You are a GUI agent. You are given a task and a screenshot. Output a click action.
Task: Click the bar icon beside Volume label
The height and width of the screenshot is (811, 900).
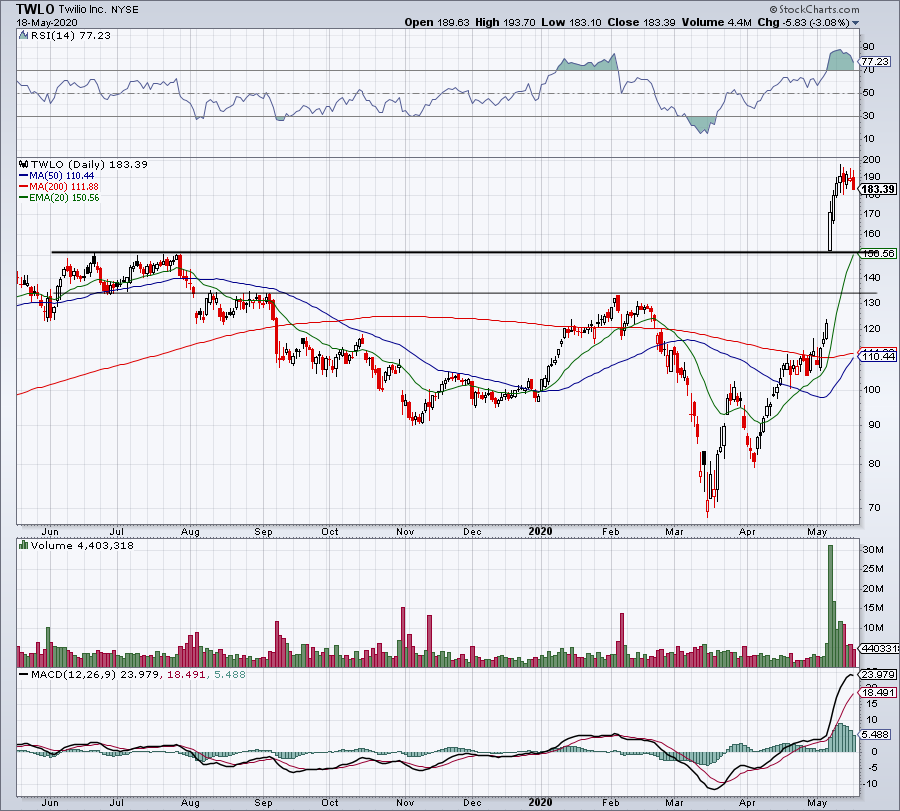pyautogui.click(x=24, y=545)
